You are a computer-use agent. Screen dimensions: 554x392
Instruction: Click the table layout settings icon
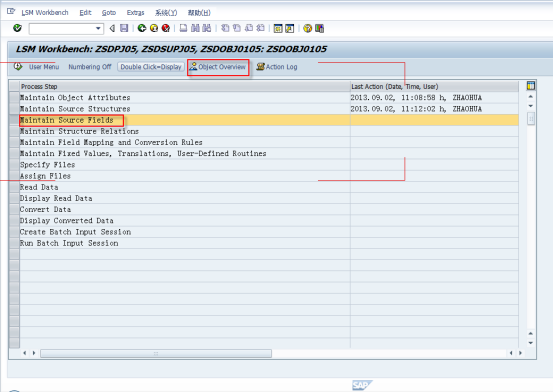[x=530, y=86]
